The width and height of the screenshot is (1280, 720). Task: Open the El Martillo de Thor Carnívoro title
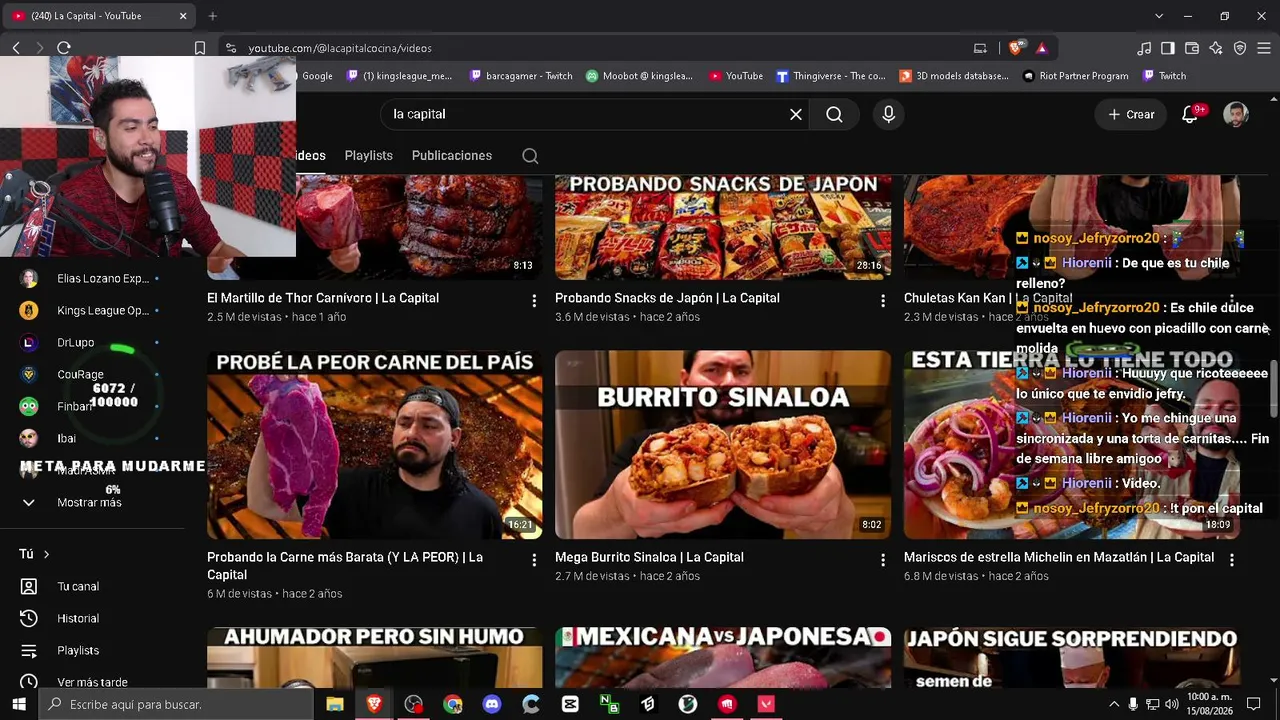(323, 298)
